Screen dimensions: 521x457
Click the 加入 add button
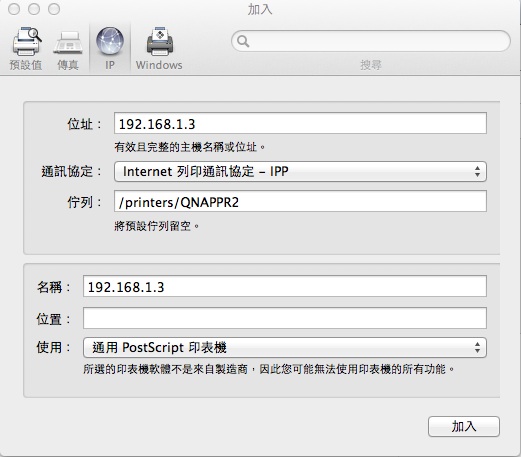(x=464, y=426)
